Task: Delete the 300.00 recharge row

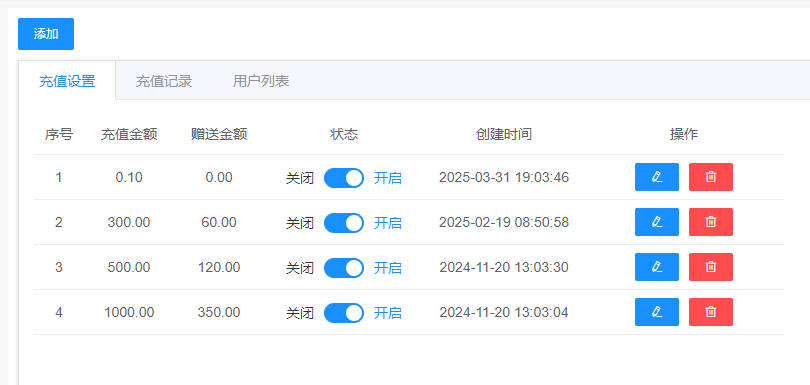Action: click(x=711, y=222)
